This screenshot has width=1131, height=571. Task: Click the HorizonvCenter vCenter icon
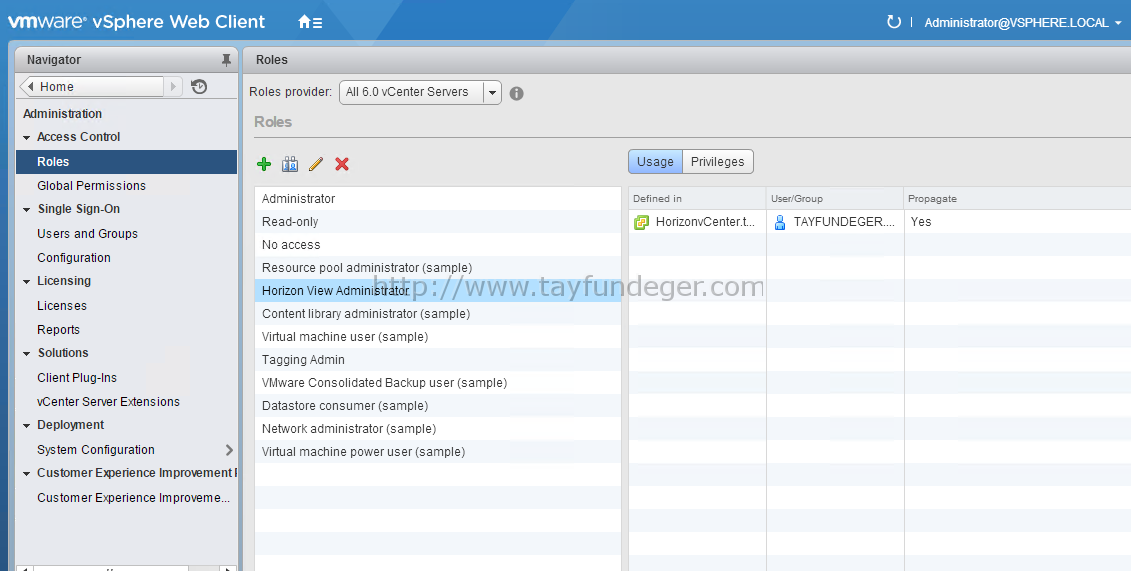641,222
